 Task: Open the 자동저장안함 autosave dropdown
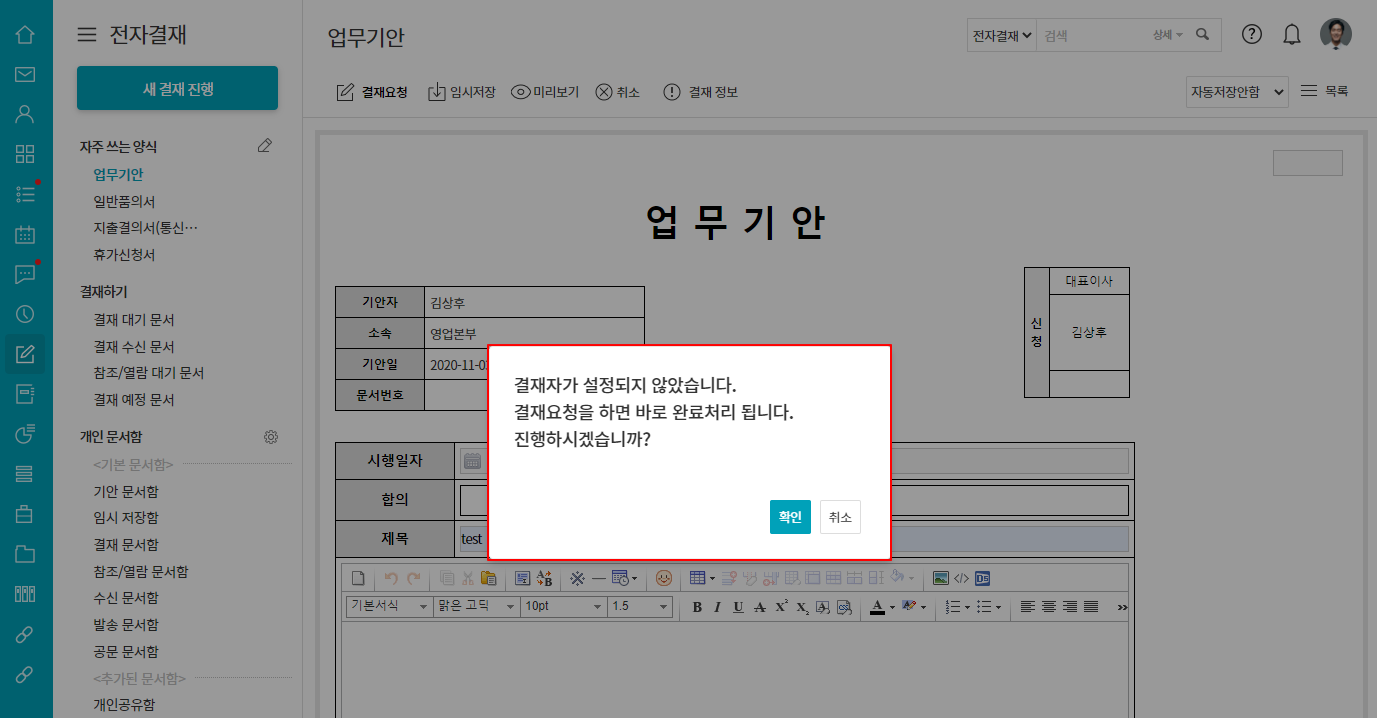[1236, 92]
